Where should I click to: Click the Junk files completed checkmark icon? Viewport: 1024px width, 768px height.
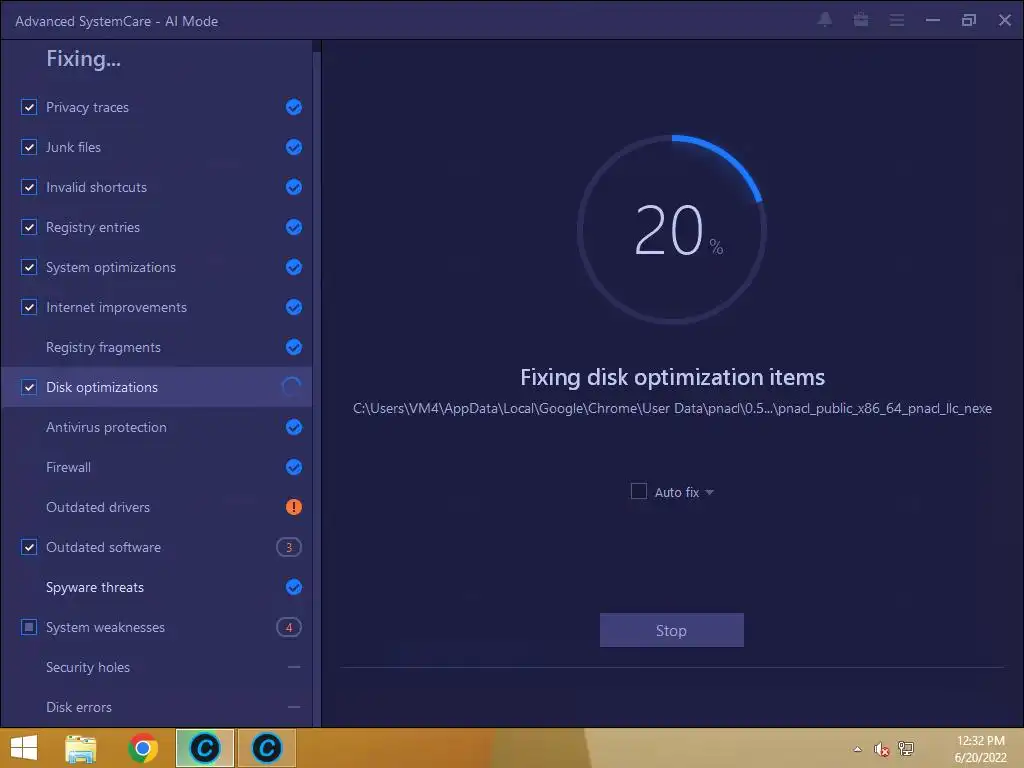(294, 147)
